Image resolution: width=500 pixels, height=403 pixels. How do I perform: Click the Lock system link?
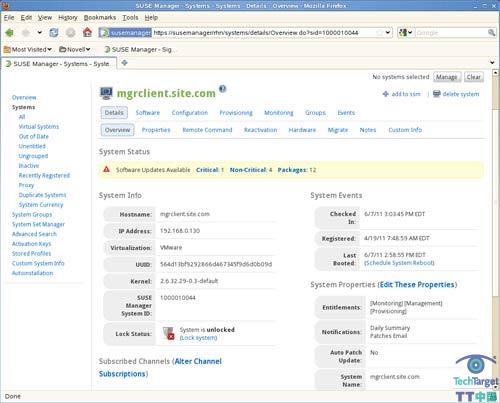click(198, 338)
